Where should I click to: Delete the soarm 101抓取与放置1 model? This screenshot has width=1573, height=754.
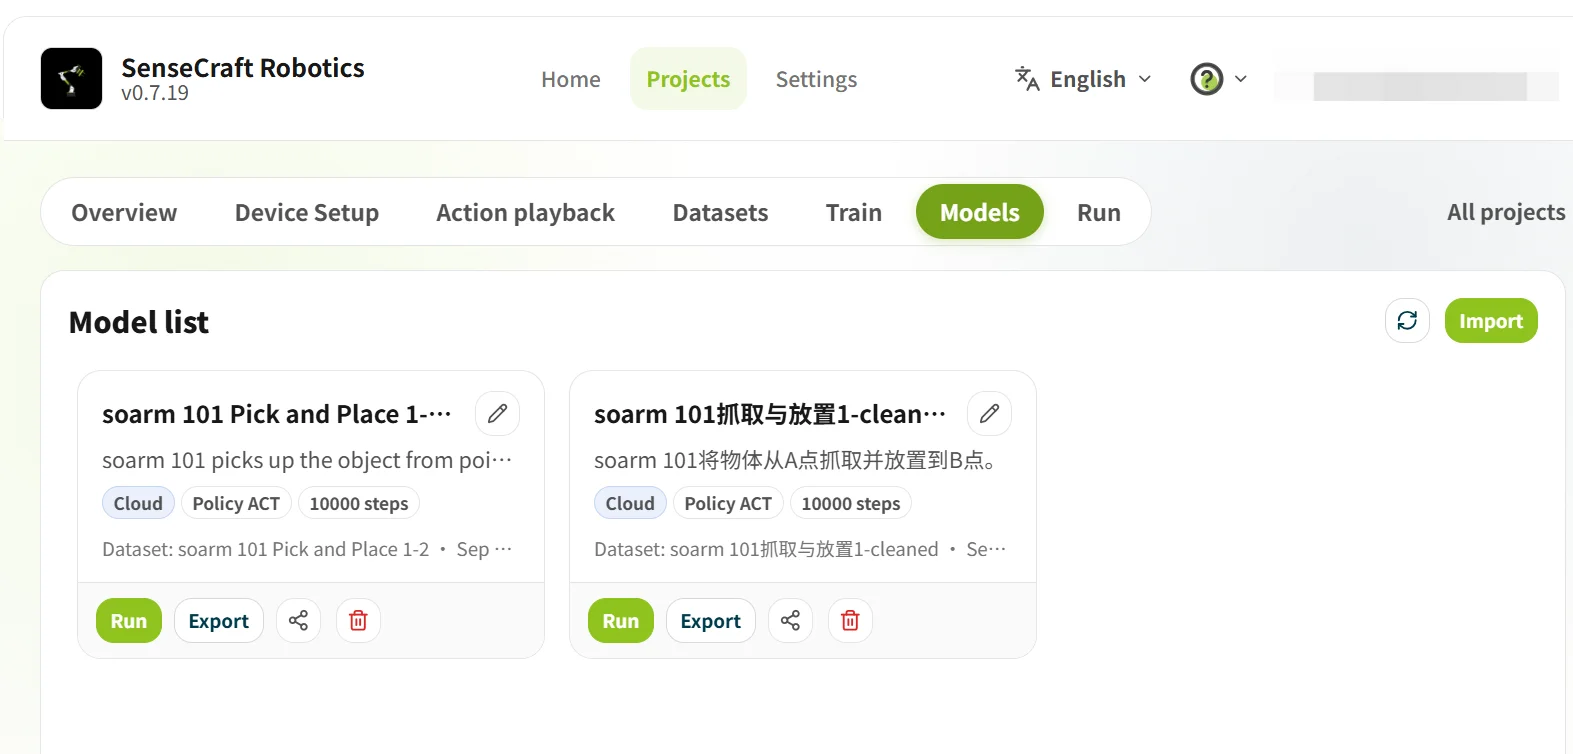pyautogui.click(x=850, y=621)
